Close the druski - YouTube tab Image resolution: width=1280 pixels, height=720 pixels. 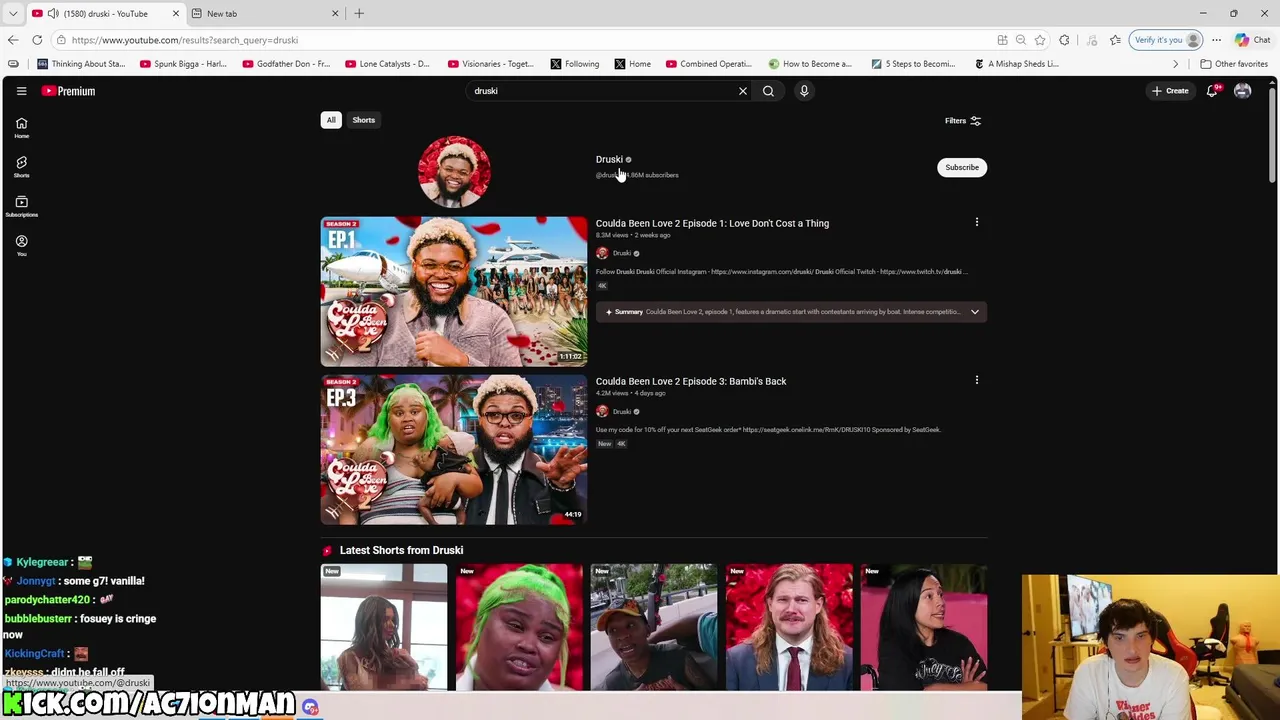click(x=177, y=13)
